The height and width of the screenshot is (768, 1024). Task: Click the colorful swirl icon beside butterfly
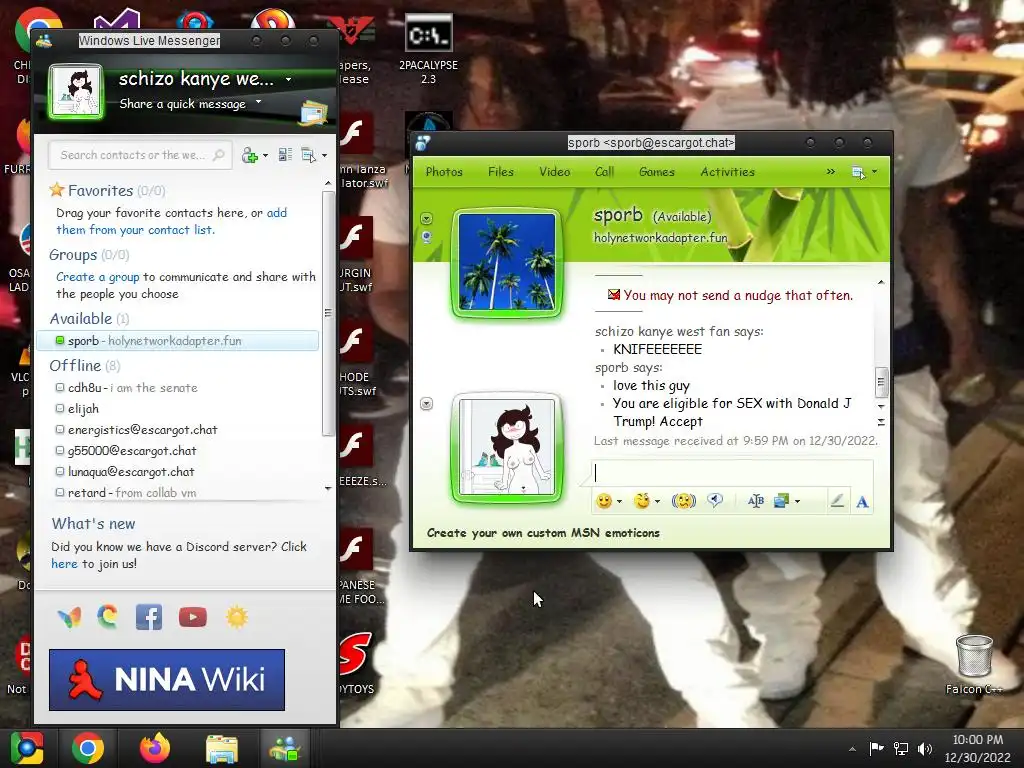pos(108,616)
